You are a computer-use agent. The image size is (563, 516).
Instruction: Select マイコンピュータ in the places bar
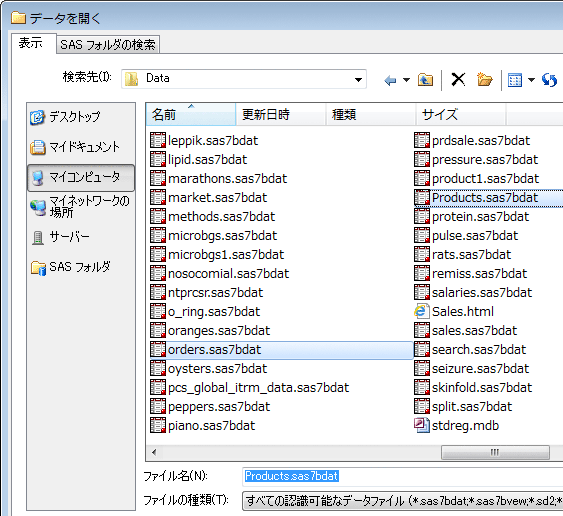click(81, 177)
